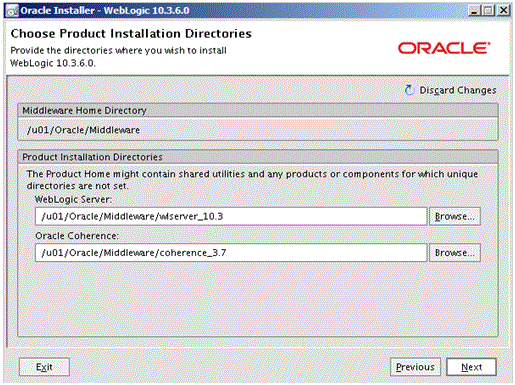The height and width of the screenshot is (385, 515).
Task: Focus the Oracle Coherence path field
Action: [x=231, y=253]
